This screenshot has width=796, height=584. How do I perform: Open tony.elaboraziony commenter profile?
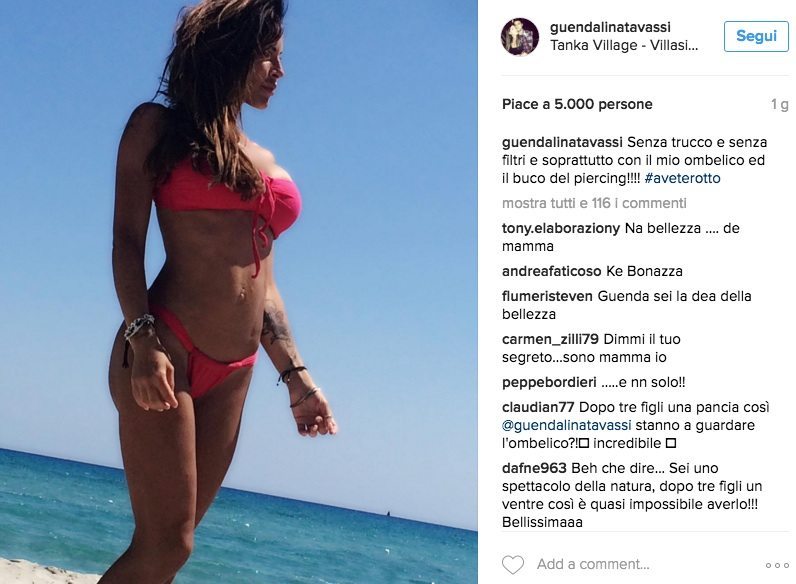(x=561, y=229)
